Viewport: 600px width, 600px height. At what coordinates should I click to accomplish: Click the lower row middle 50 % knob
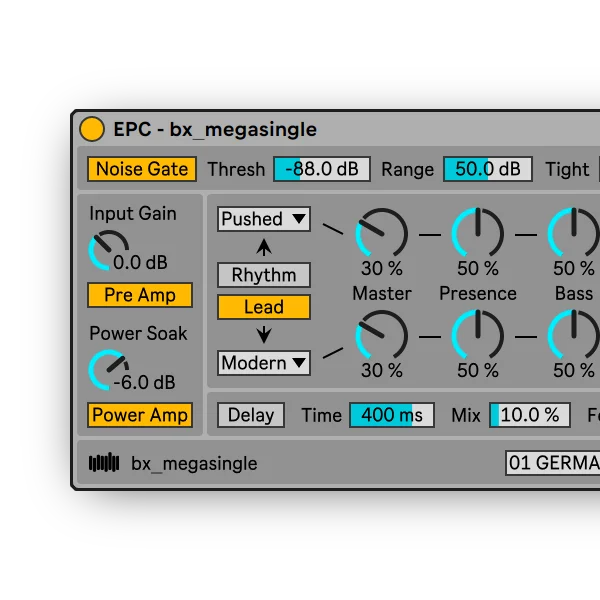pyautogui.click(x=478, y=335)
